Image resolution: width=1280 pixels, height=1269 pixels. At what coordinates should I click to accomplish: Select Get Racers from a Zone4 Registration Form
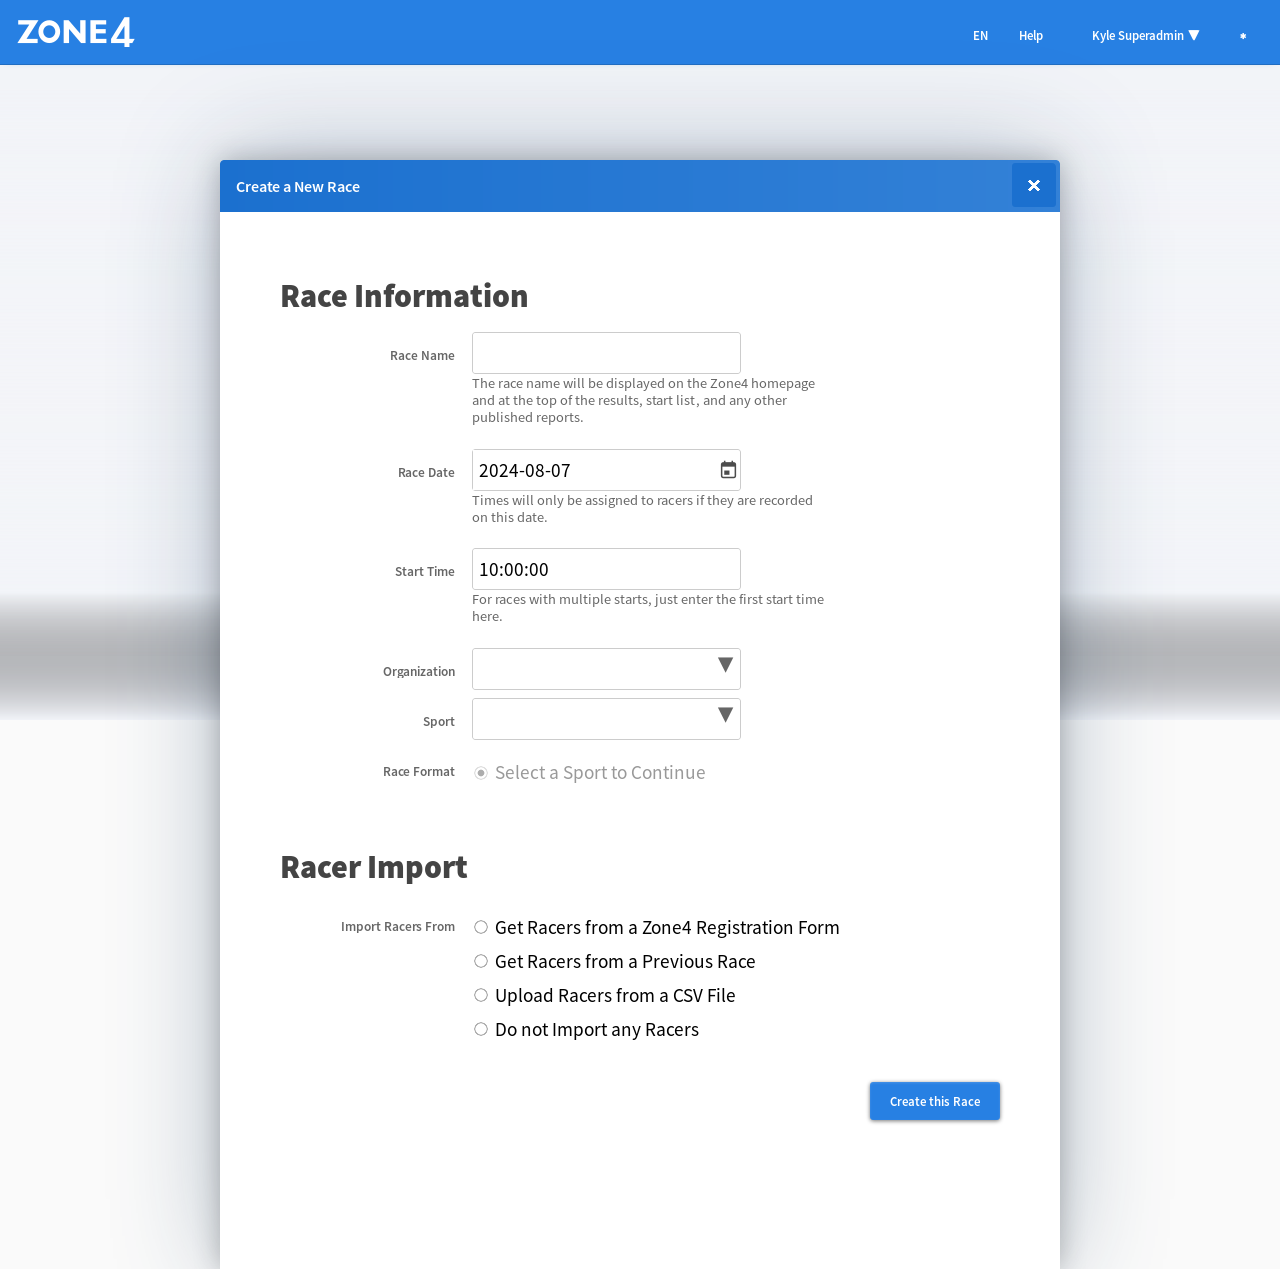point(481,927)
